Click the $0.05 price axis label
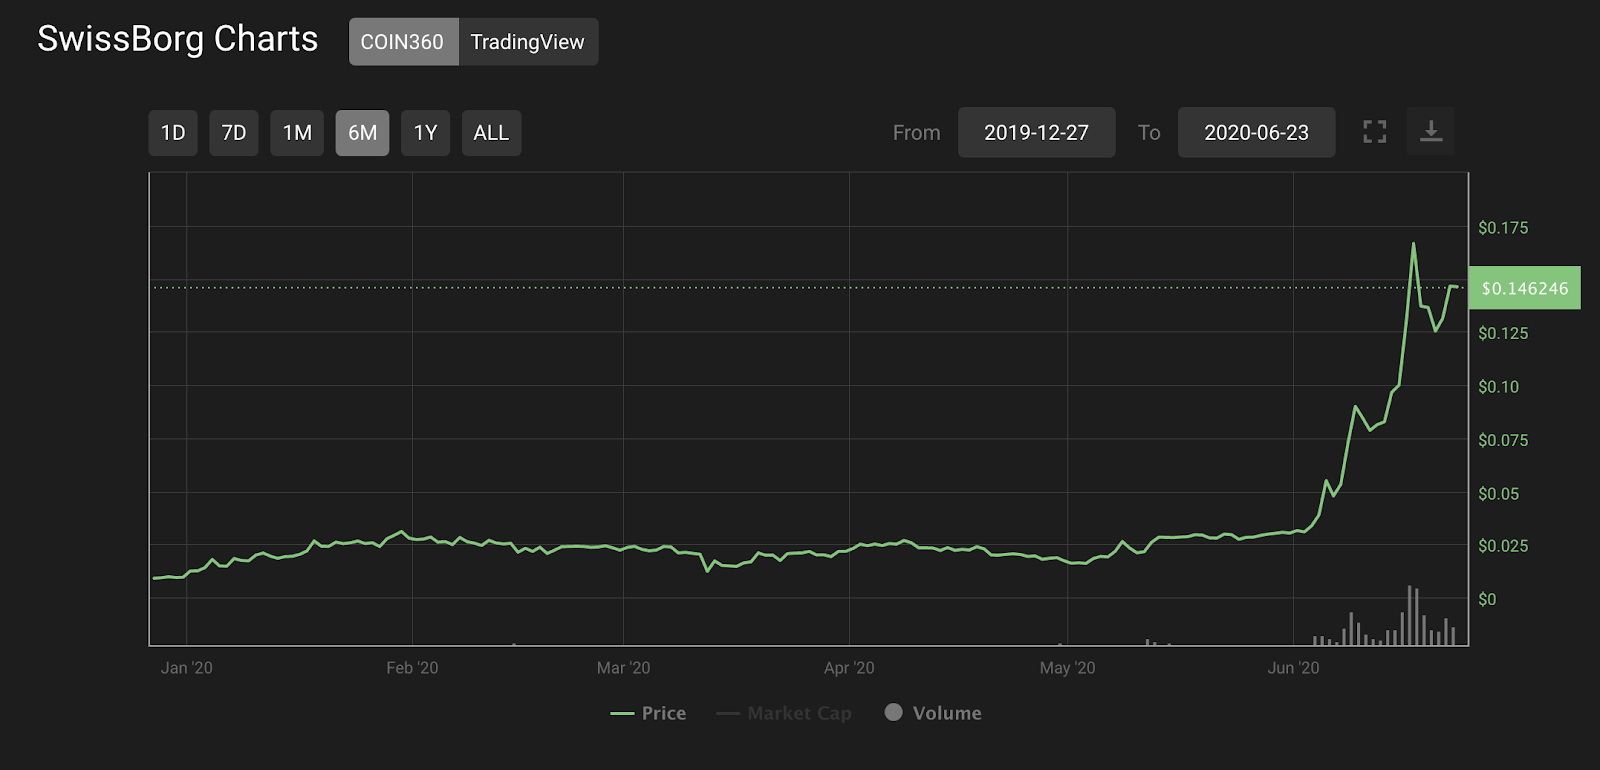The width and height of the screenshot is (1600, 770). click(1498, 494)
